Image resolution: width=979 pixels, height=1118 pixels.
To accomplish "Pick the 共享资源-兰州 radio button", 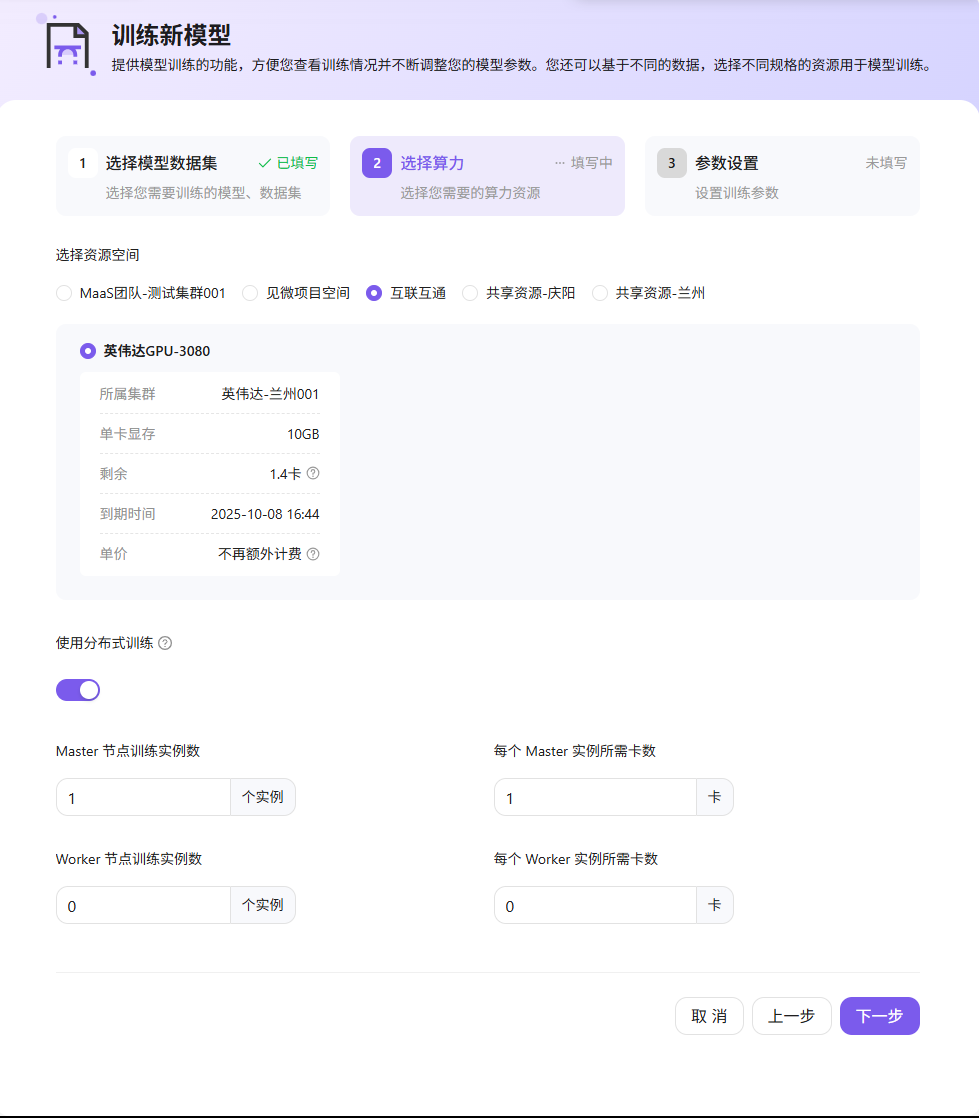I will [x=599, y=293].
